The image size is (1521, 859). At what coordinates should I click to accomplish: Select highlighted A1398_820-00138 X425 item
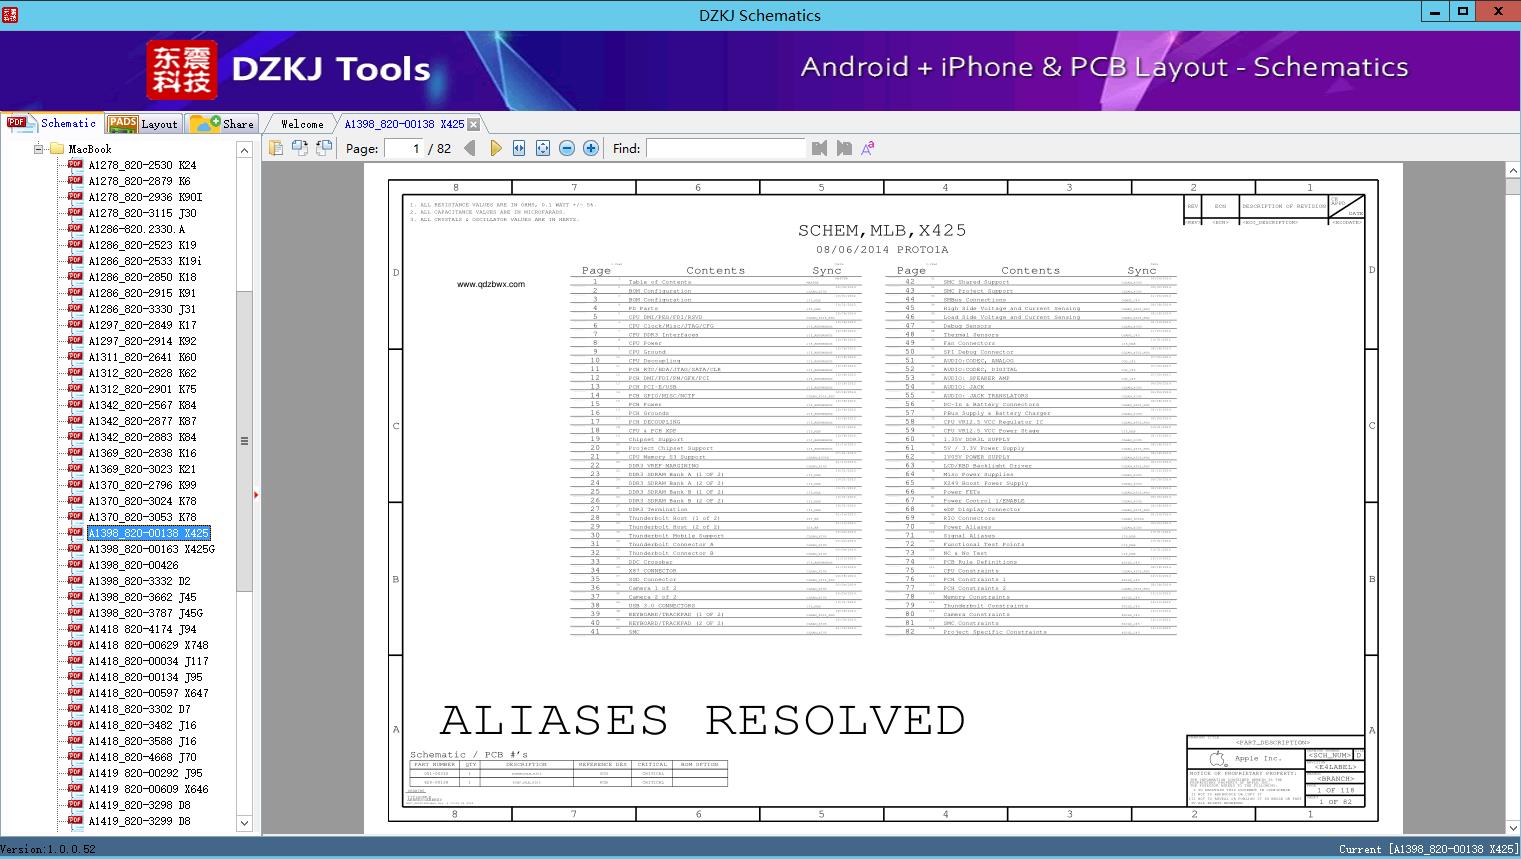pos(149,533)
